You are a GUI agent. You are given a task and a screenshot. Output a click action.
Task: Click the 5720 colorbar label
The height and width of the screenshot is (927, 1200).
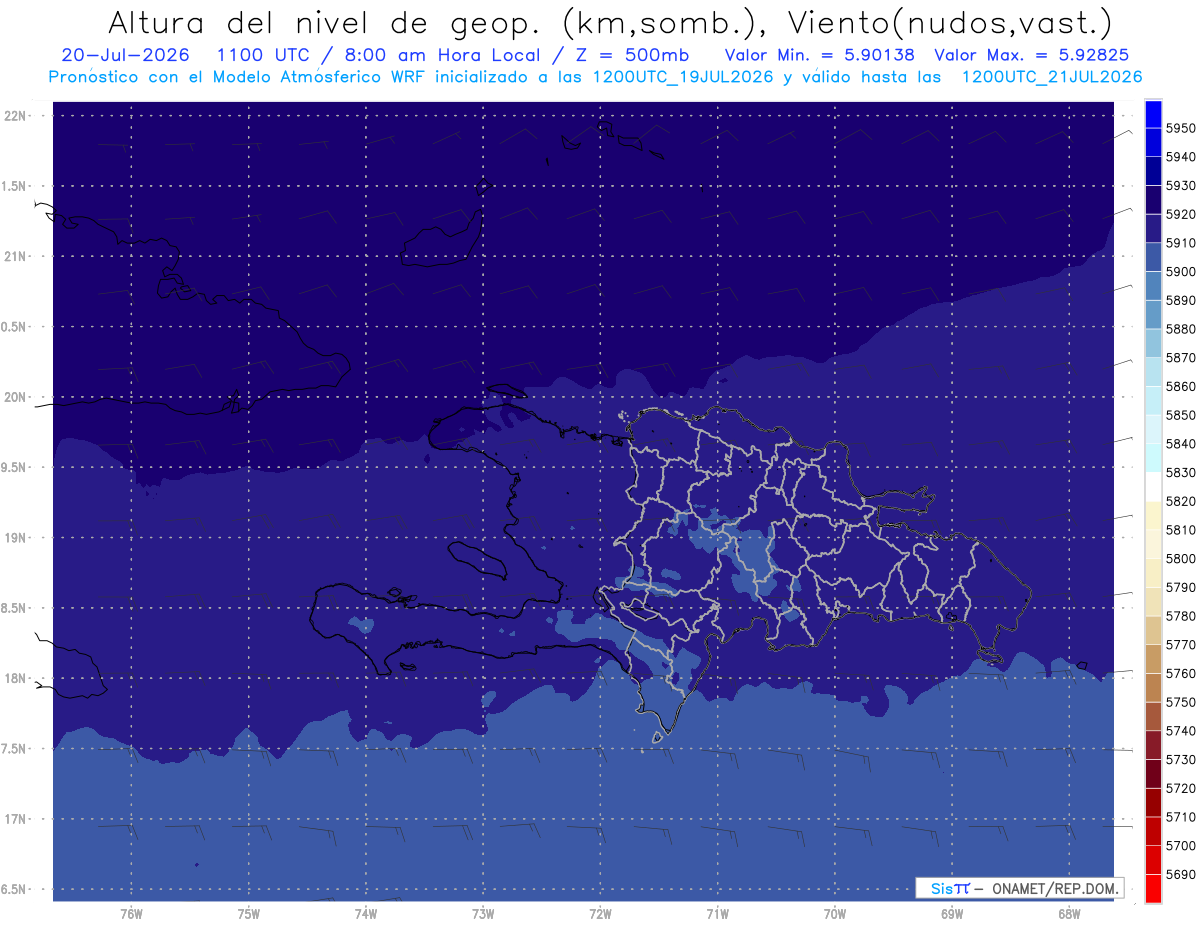coord(1180,788)
